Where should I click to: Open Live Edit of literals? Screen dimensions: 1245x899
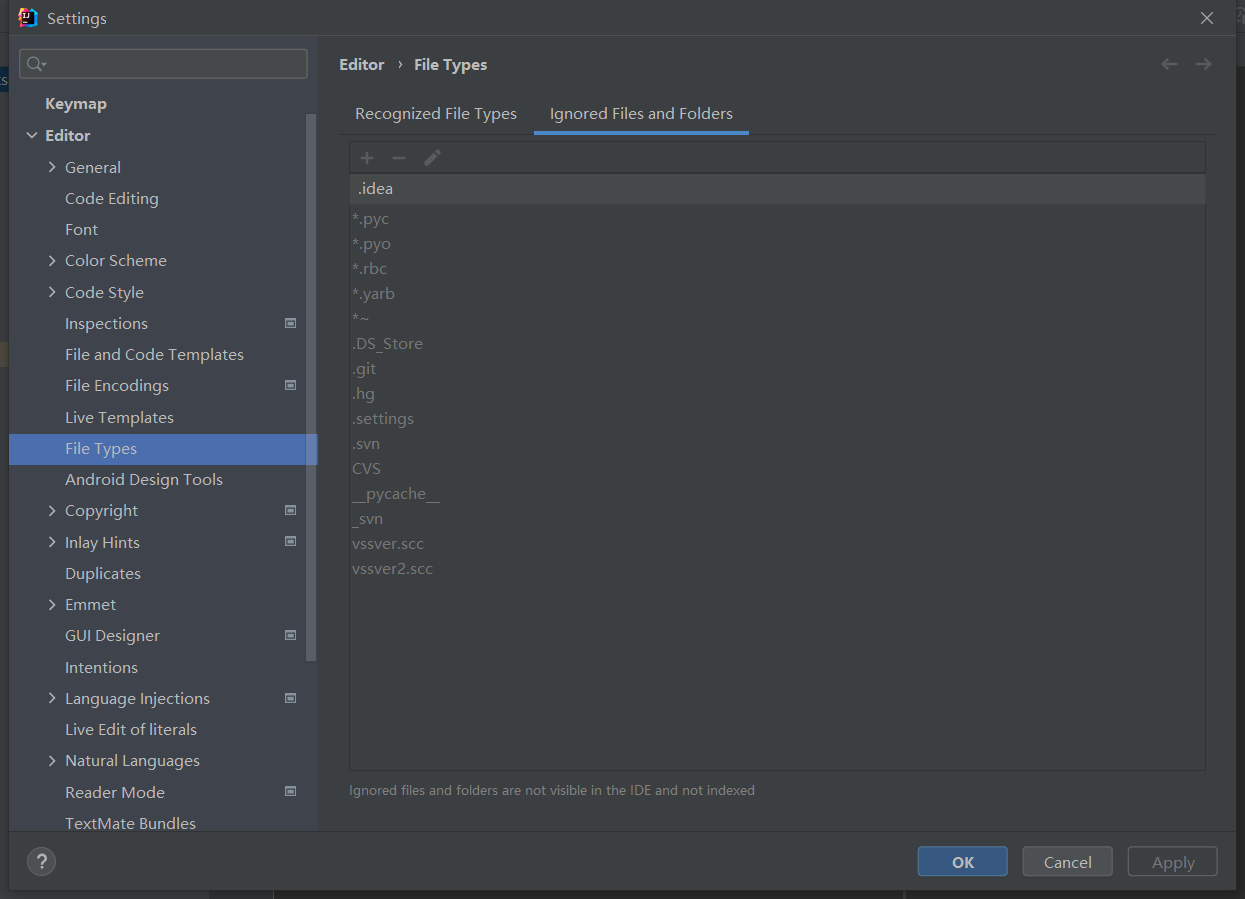pyautogui.click(x=131, y=729)
